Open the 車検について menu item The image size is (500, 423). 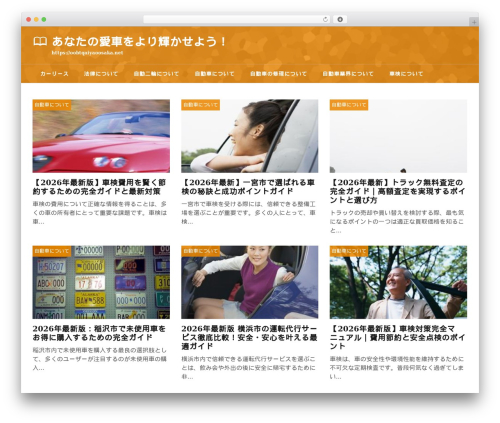pyautogui.click(x=406, y=74)
